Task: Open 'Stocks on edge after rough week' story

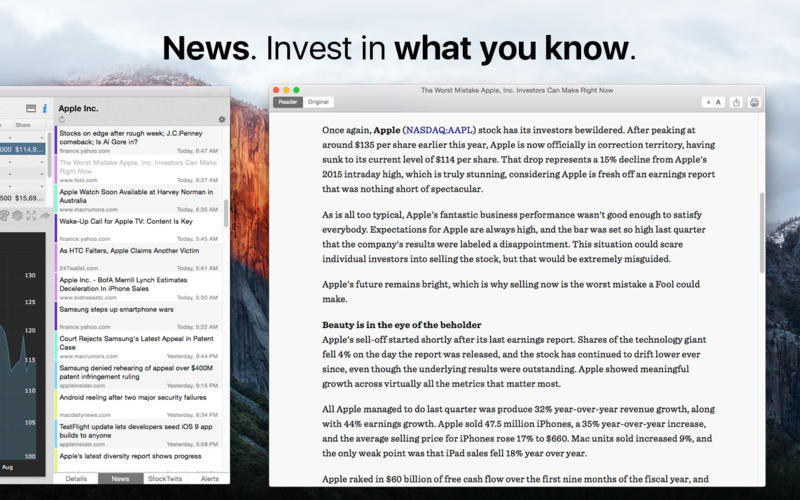Action: point(138,141)
